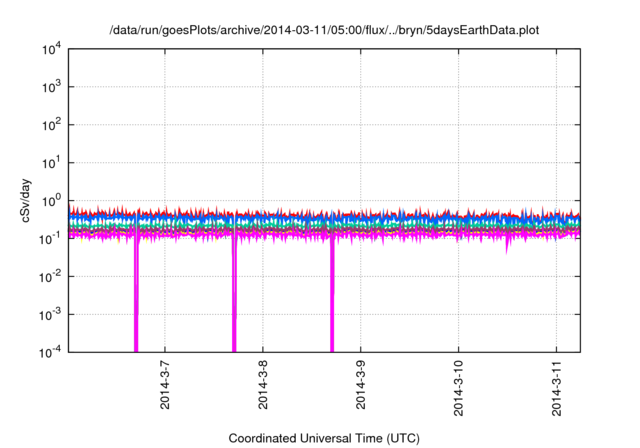Click the 10^4 y-axis tick label
Image resolution: width=640 pixels, height=448 pixels.
pyautogui.click(x=51, y=50)
